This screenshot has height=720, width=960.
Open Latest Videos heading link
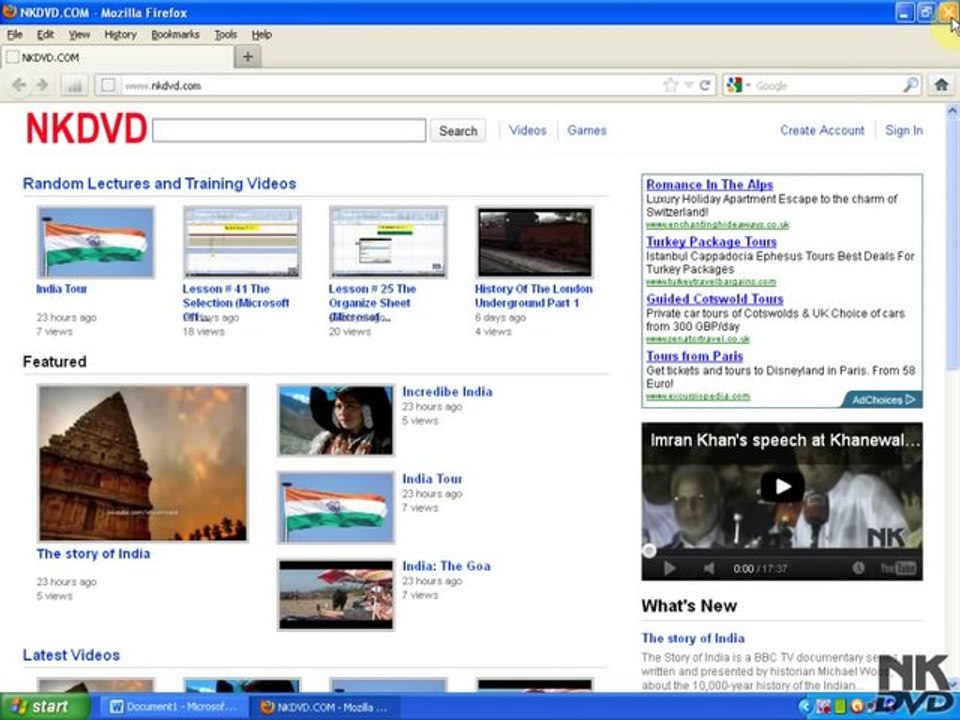pyautogui.click(x=71, y=655)
